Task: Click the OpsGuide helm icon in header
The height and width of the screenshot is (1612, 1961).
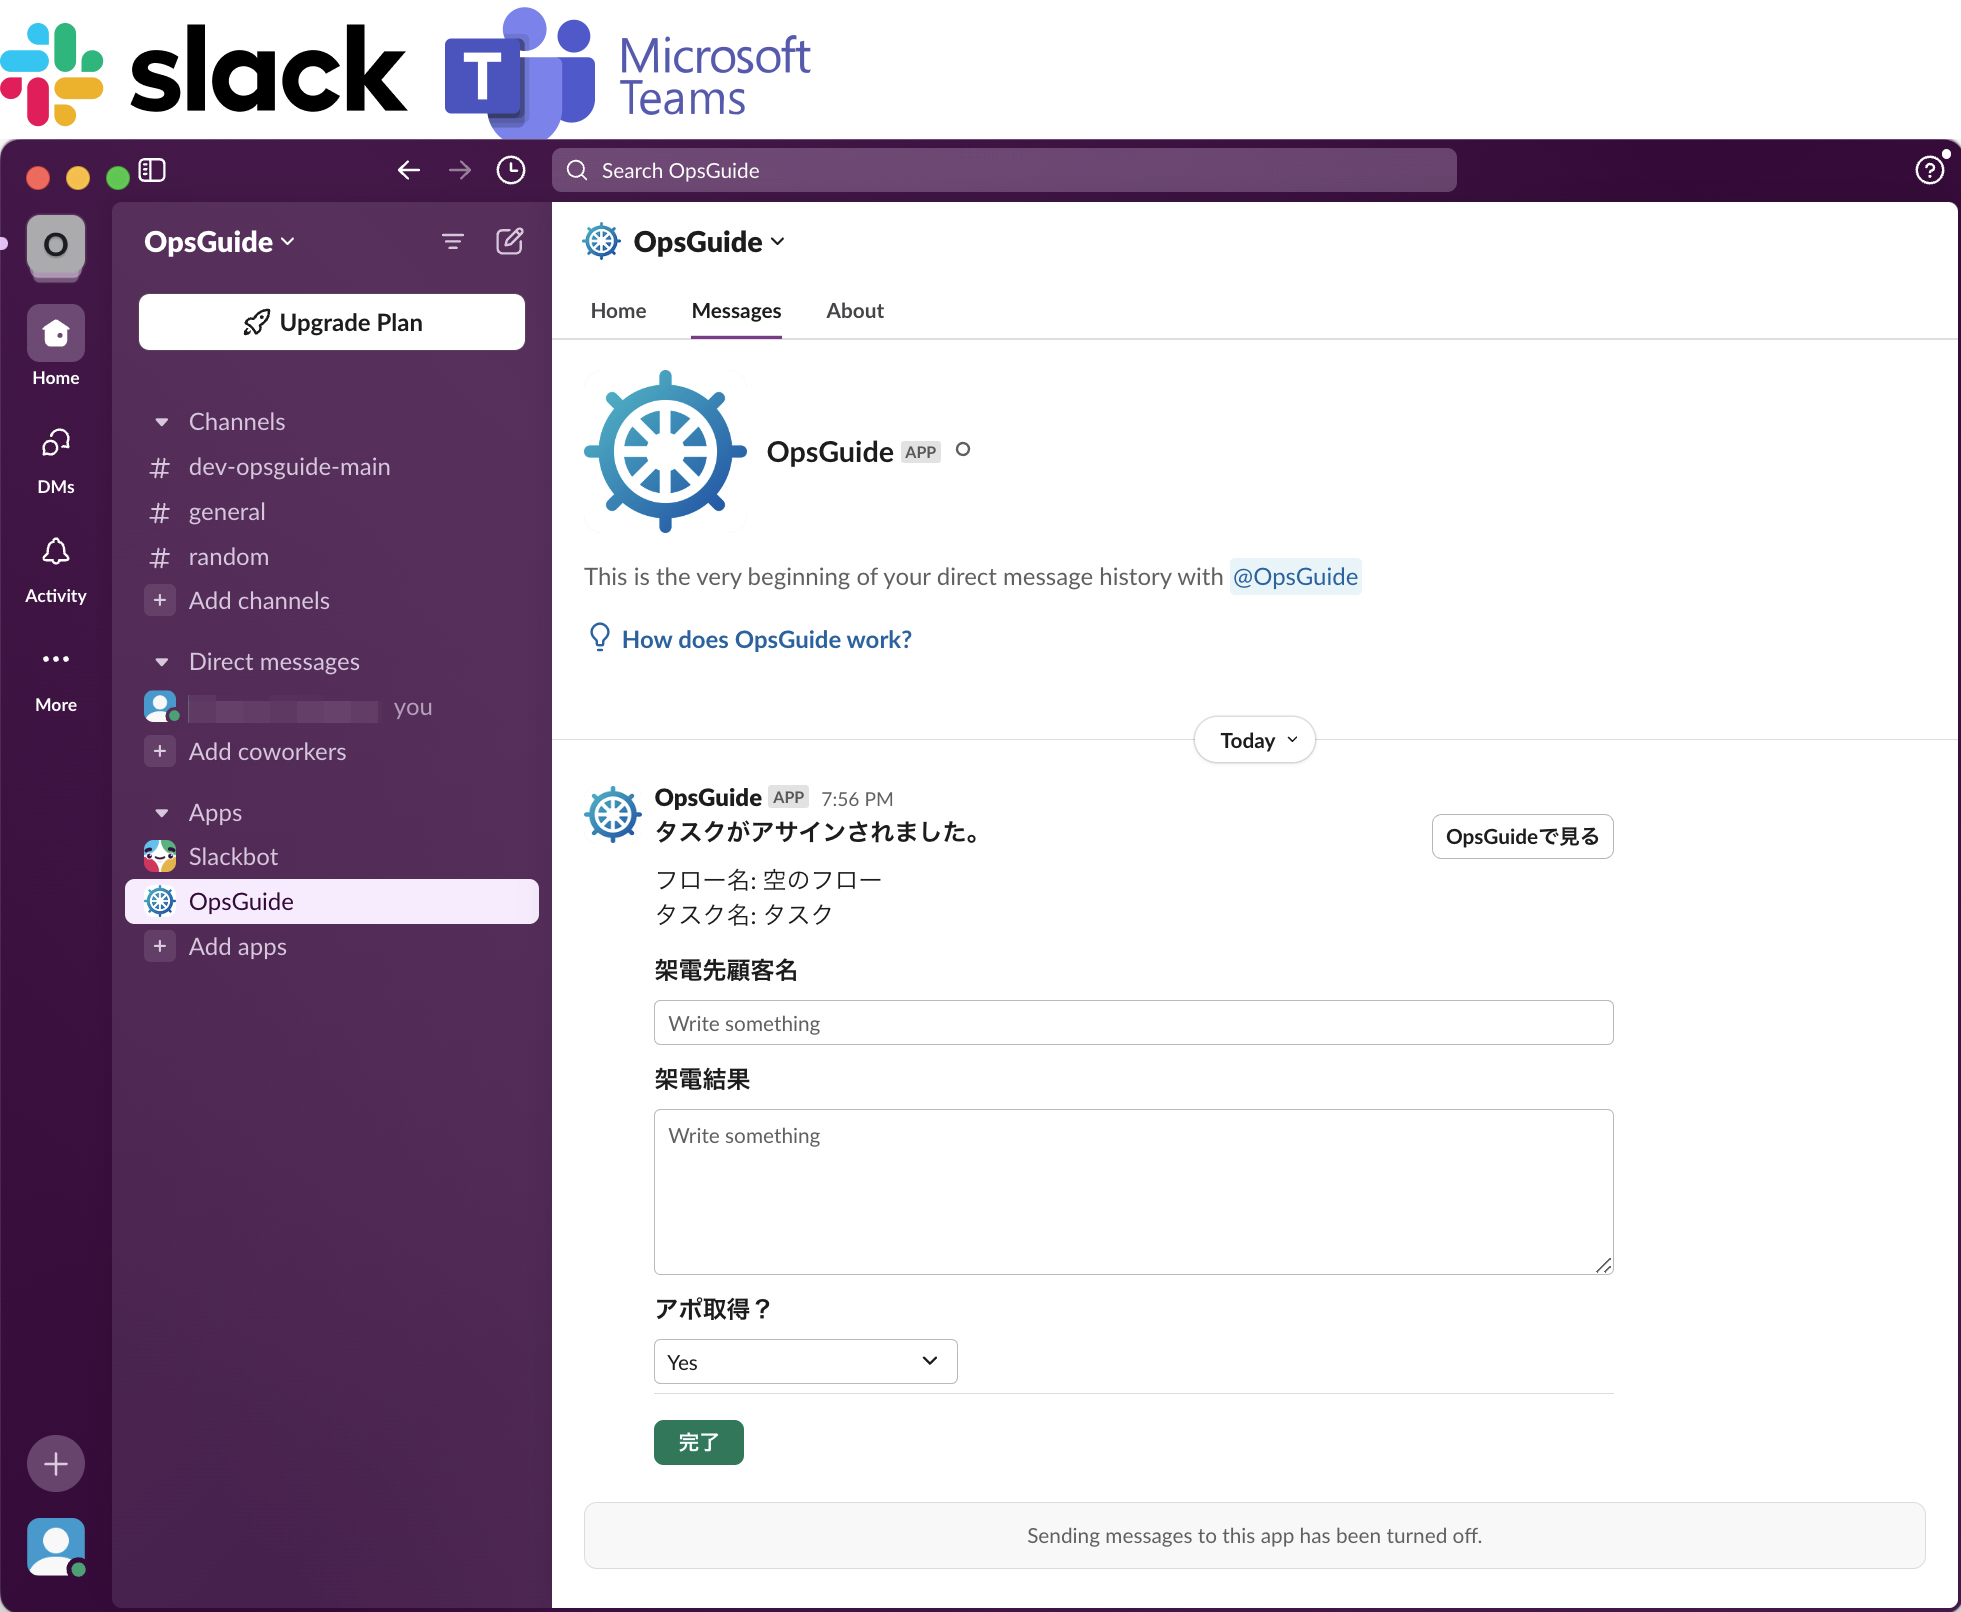Action: (x=602, y=241)
